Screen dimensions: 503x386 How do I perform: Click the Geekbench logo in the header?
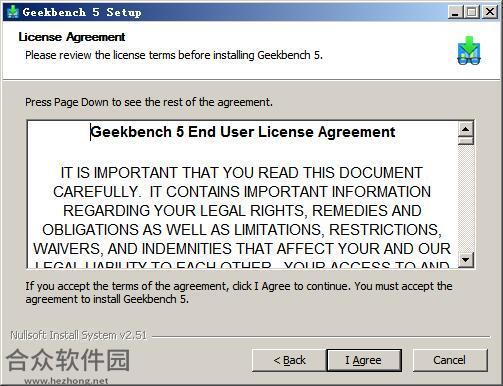[469, 50]
